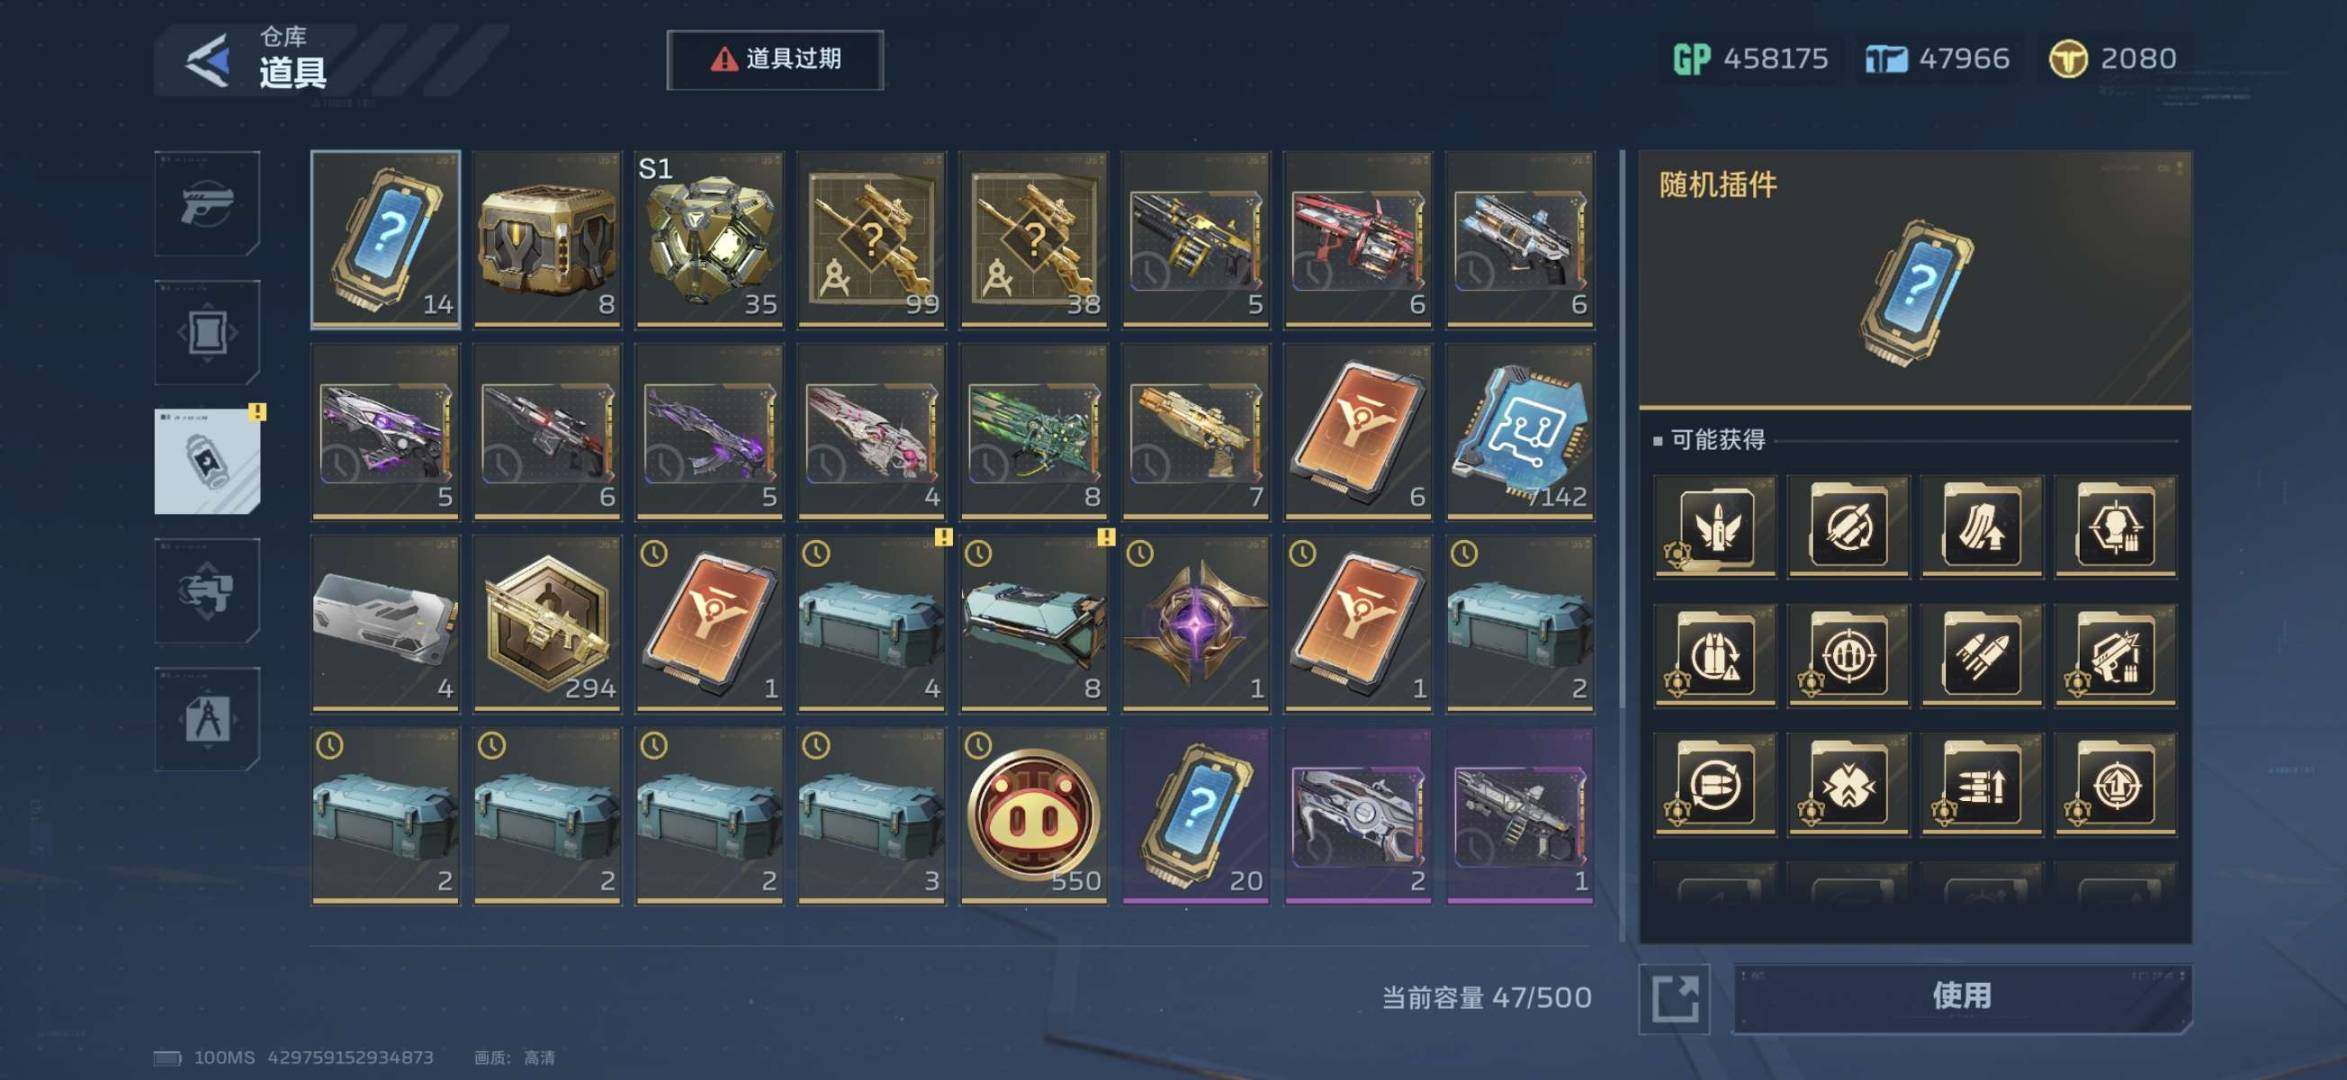Open the weapons sidebar category with pistol icon
Image resolution: width=2347 pixels, height=1080 pixels.
pyautogui.click(x=207, y=204)
